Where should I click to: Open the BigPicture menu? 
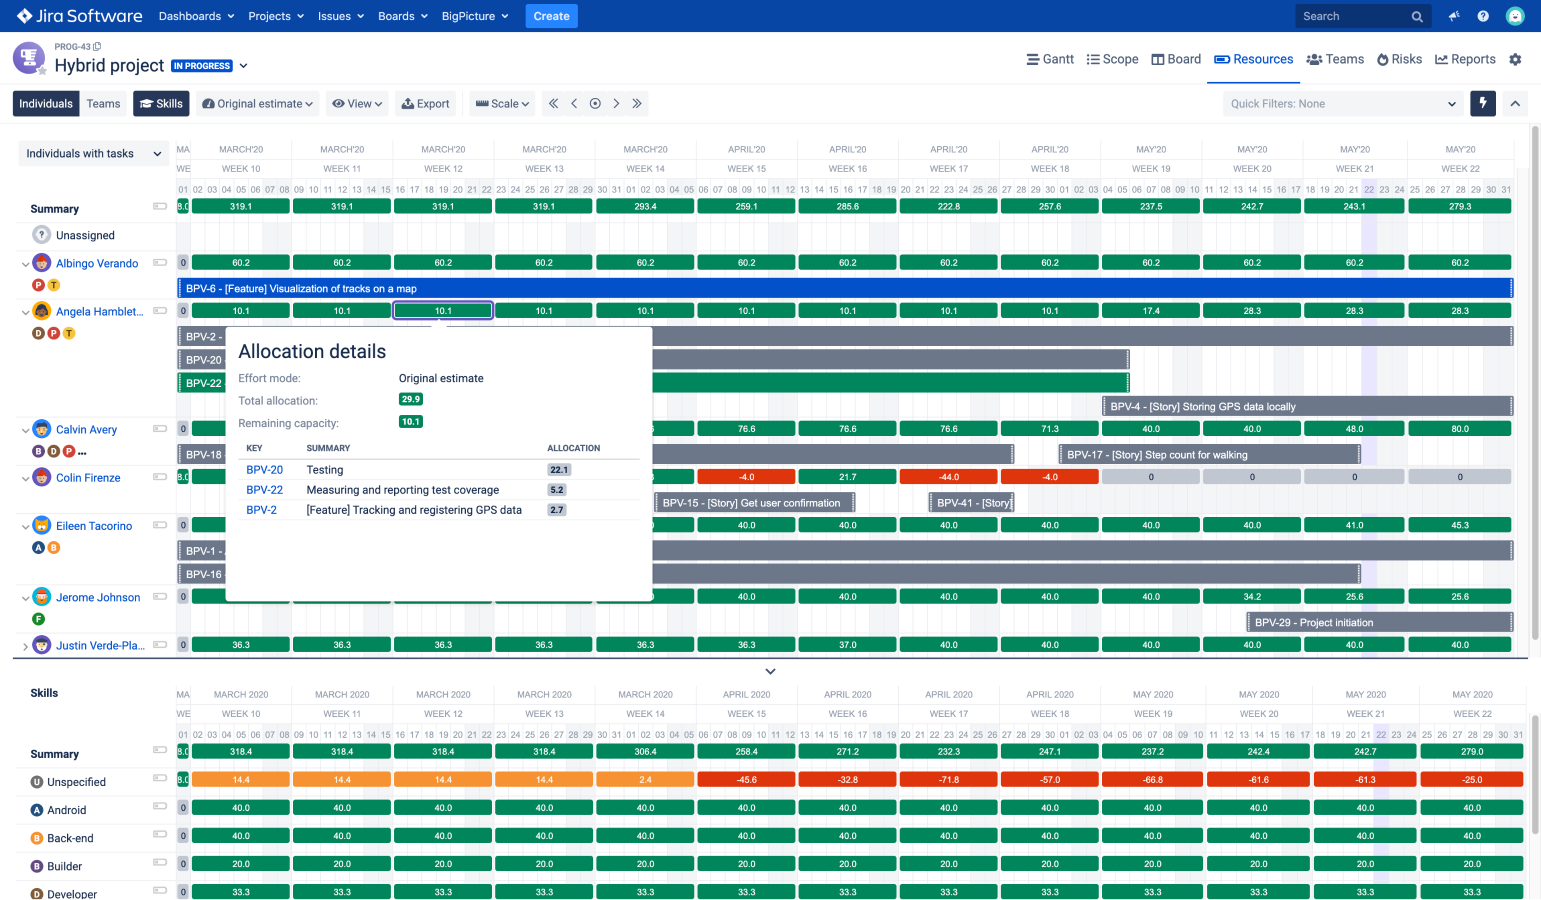[475, 16]
